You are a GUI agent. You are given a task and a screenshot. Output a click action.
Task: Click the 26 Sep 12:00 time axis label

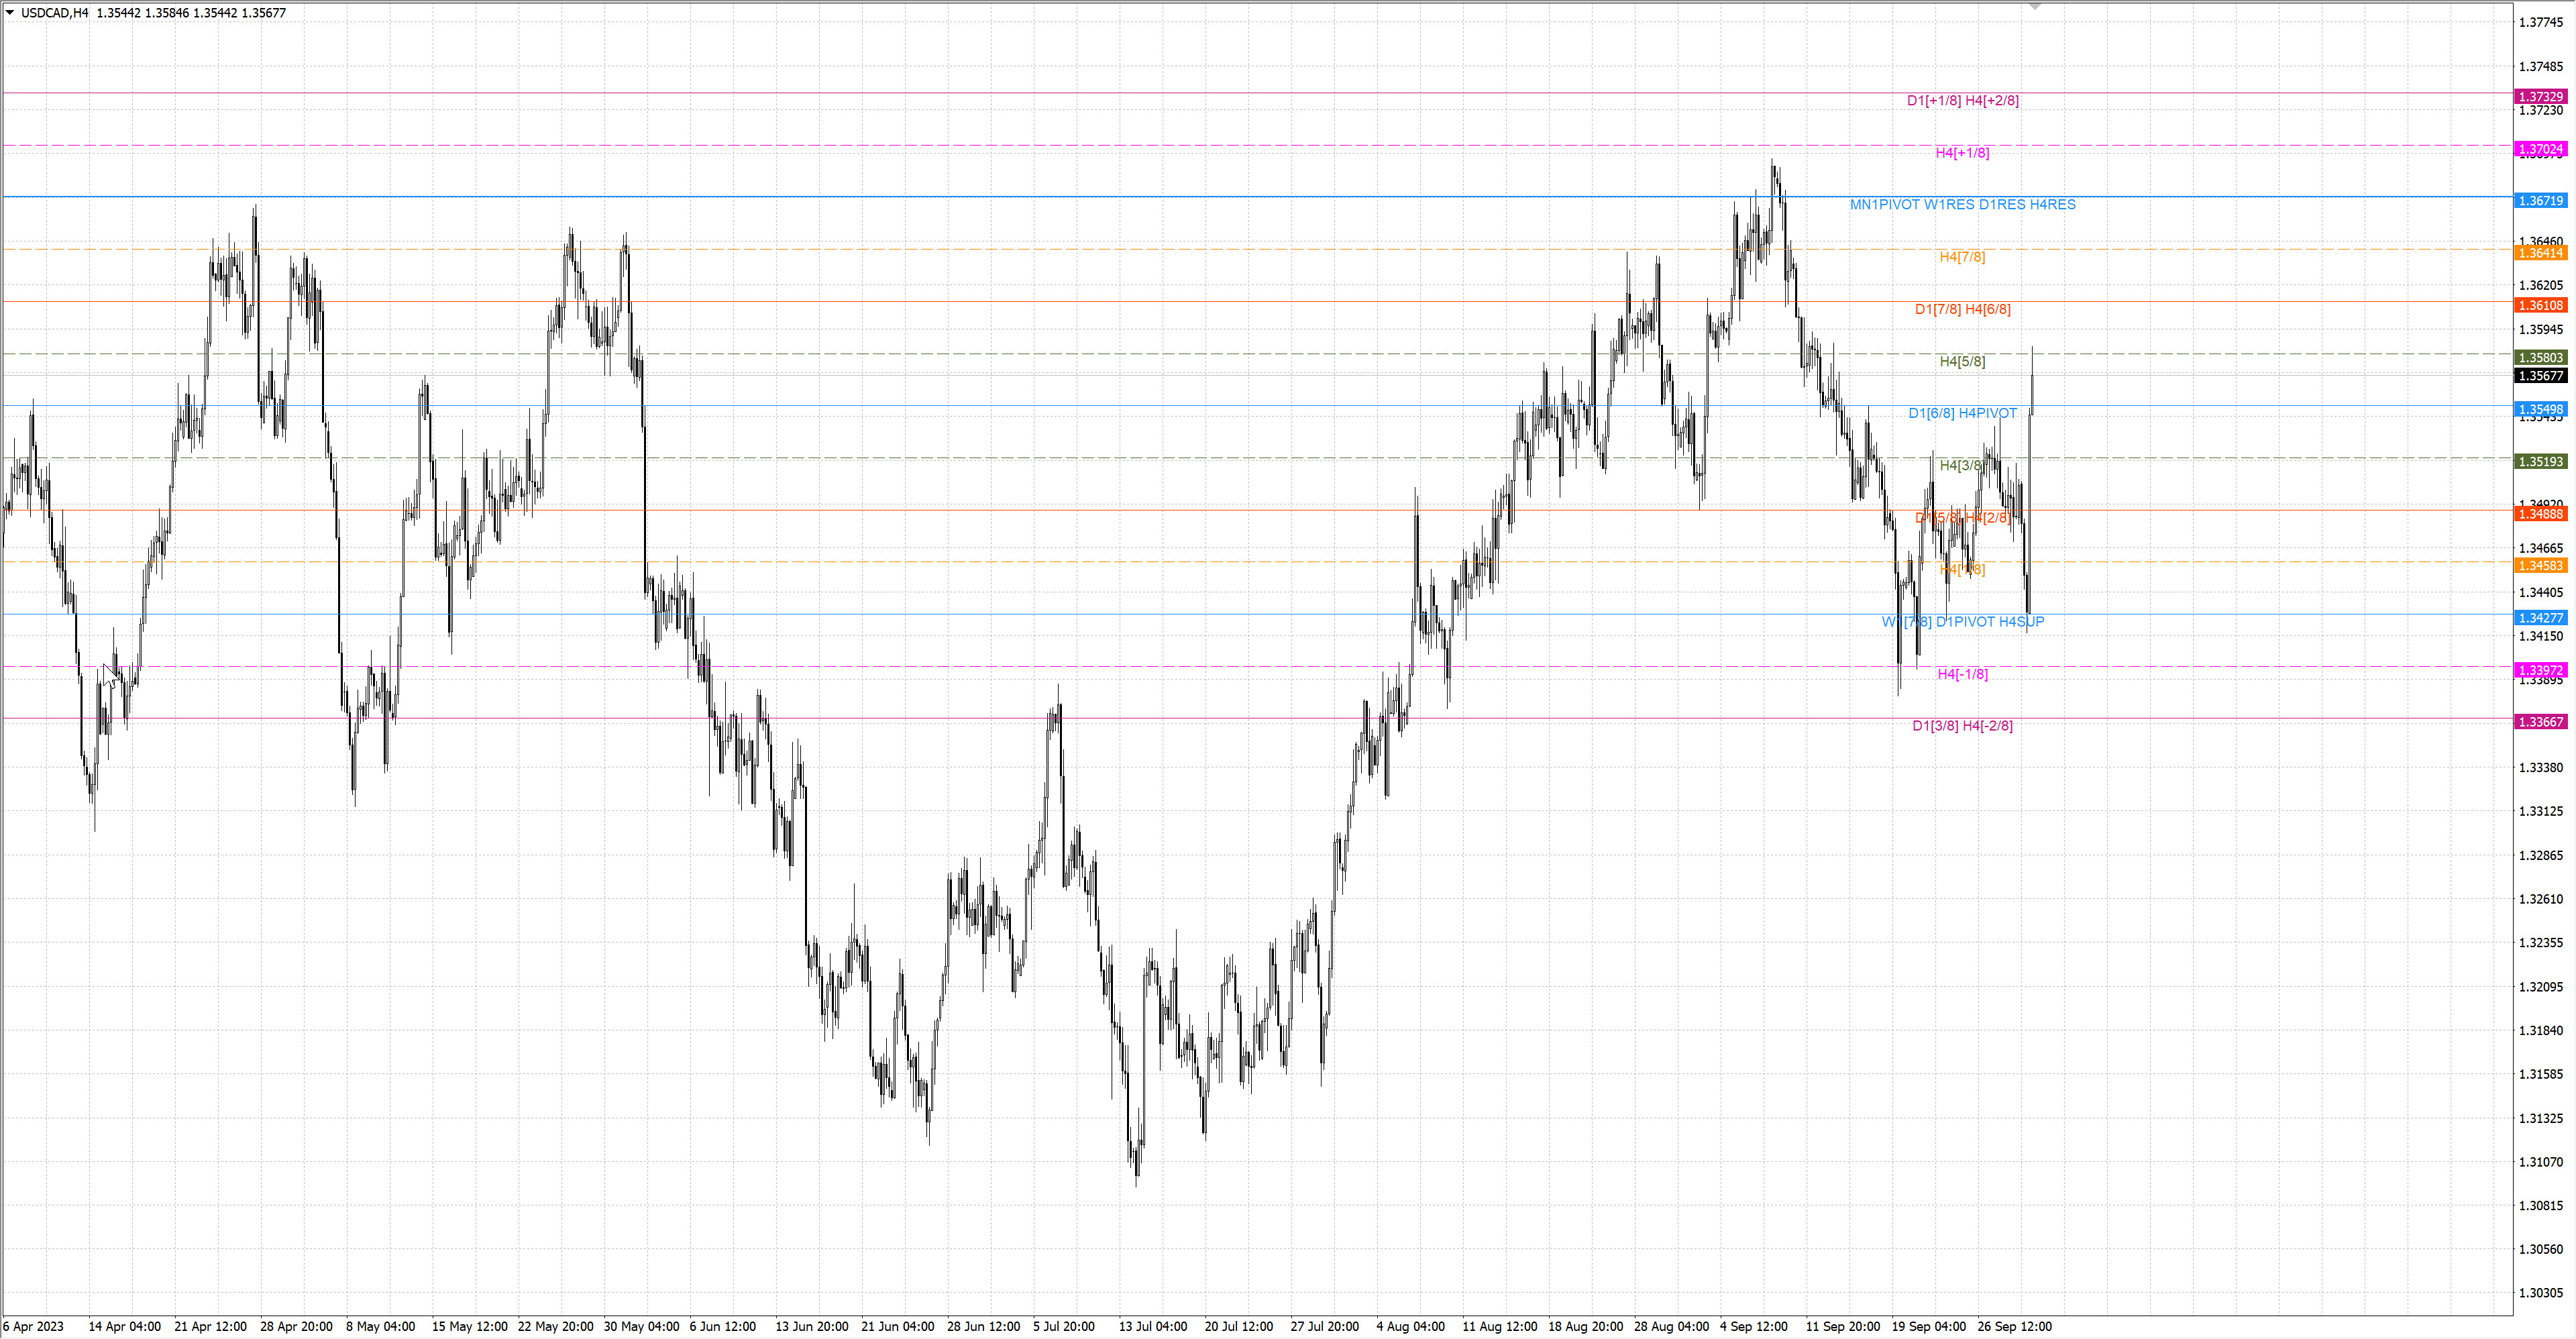(2014, 1327)
